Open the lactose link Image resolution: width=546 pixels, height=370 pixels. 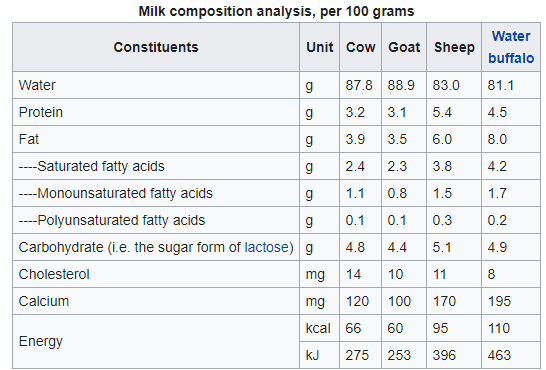[x=266, y=247]
